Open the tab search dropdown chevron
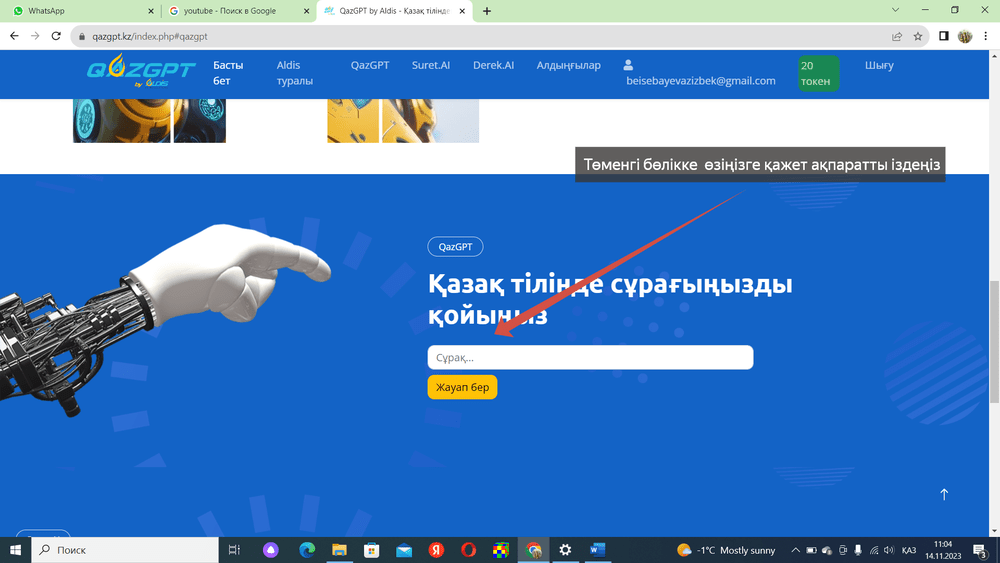 click(x=893, y=10)
